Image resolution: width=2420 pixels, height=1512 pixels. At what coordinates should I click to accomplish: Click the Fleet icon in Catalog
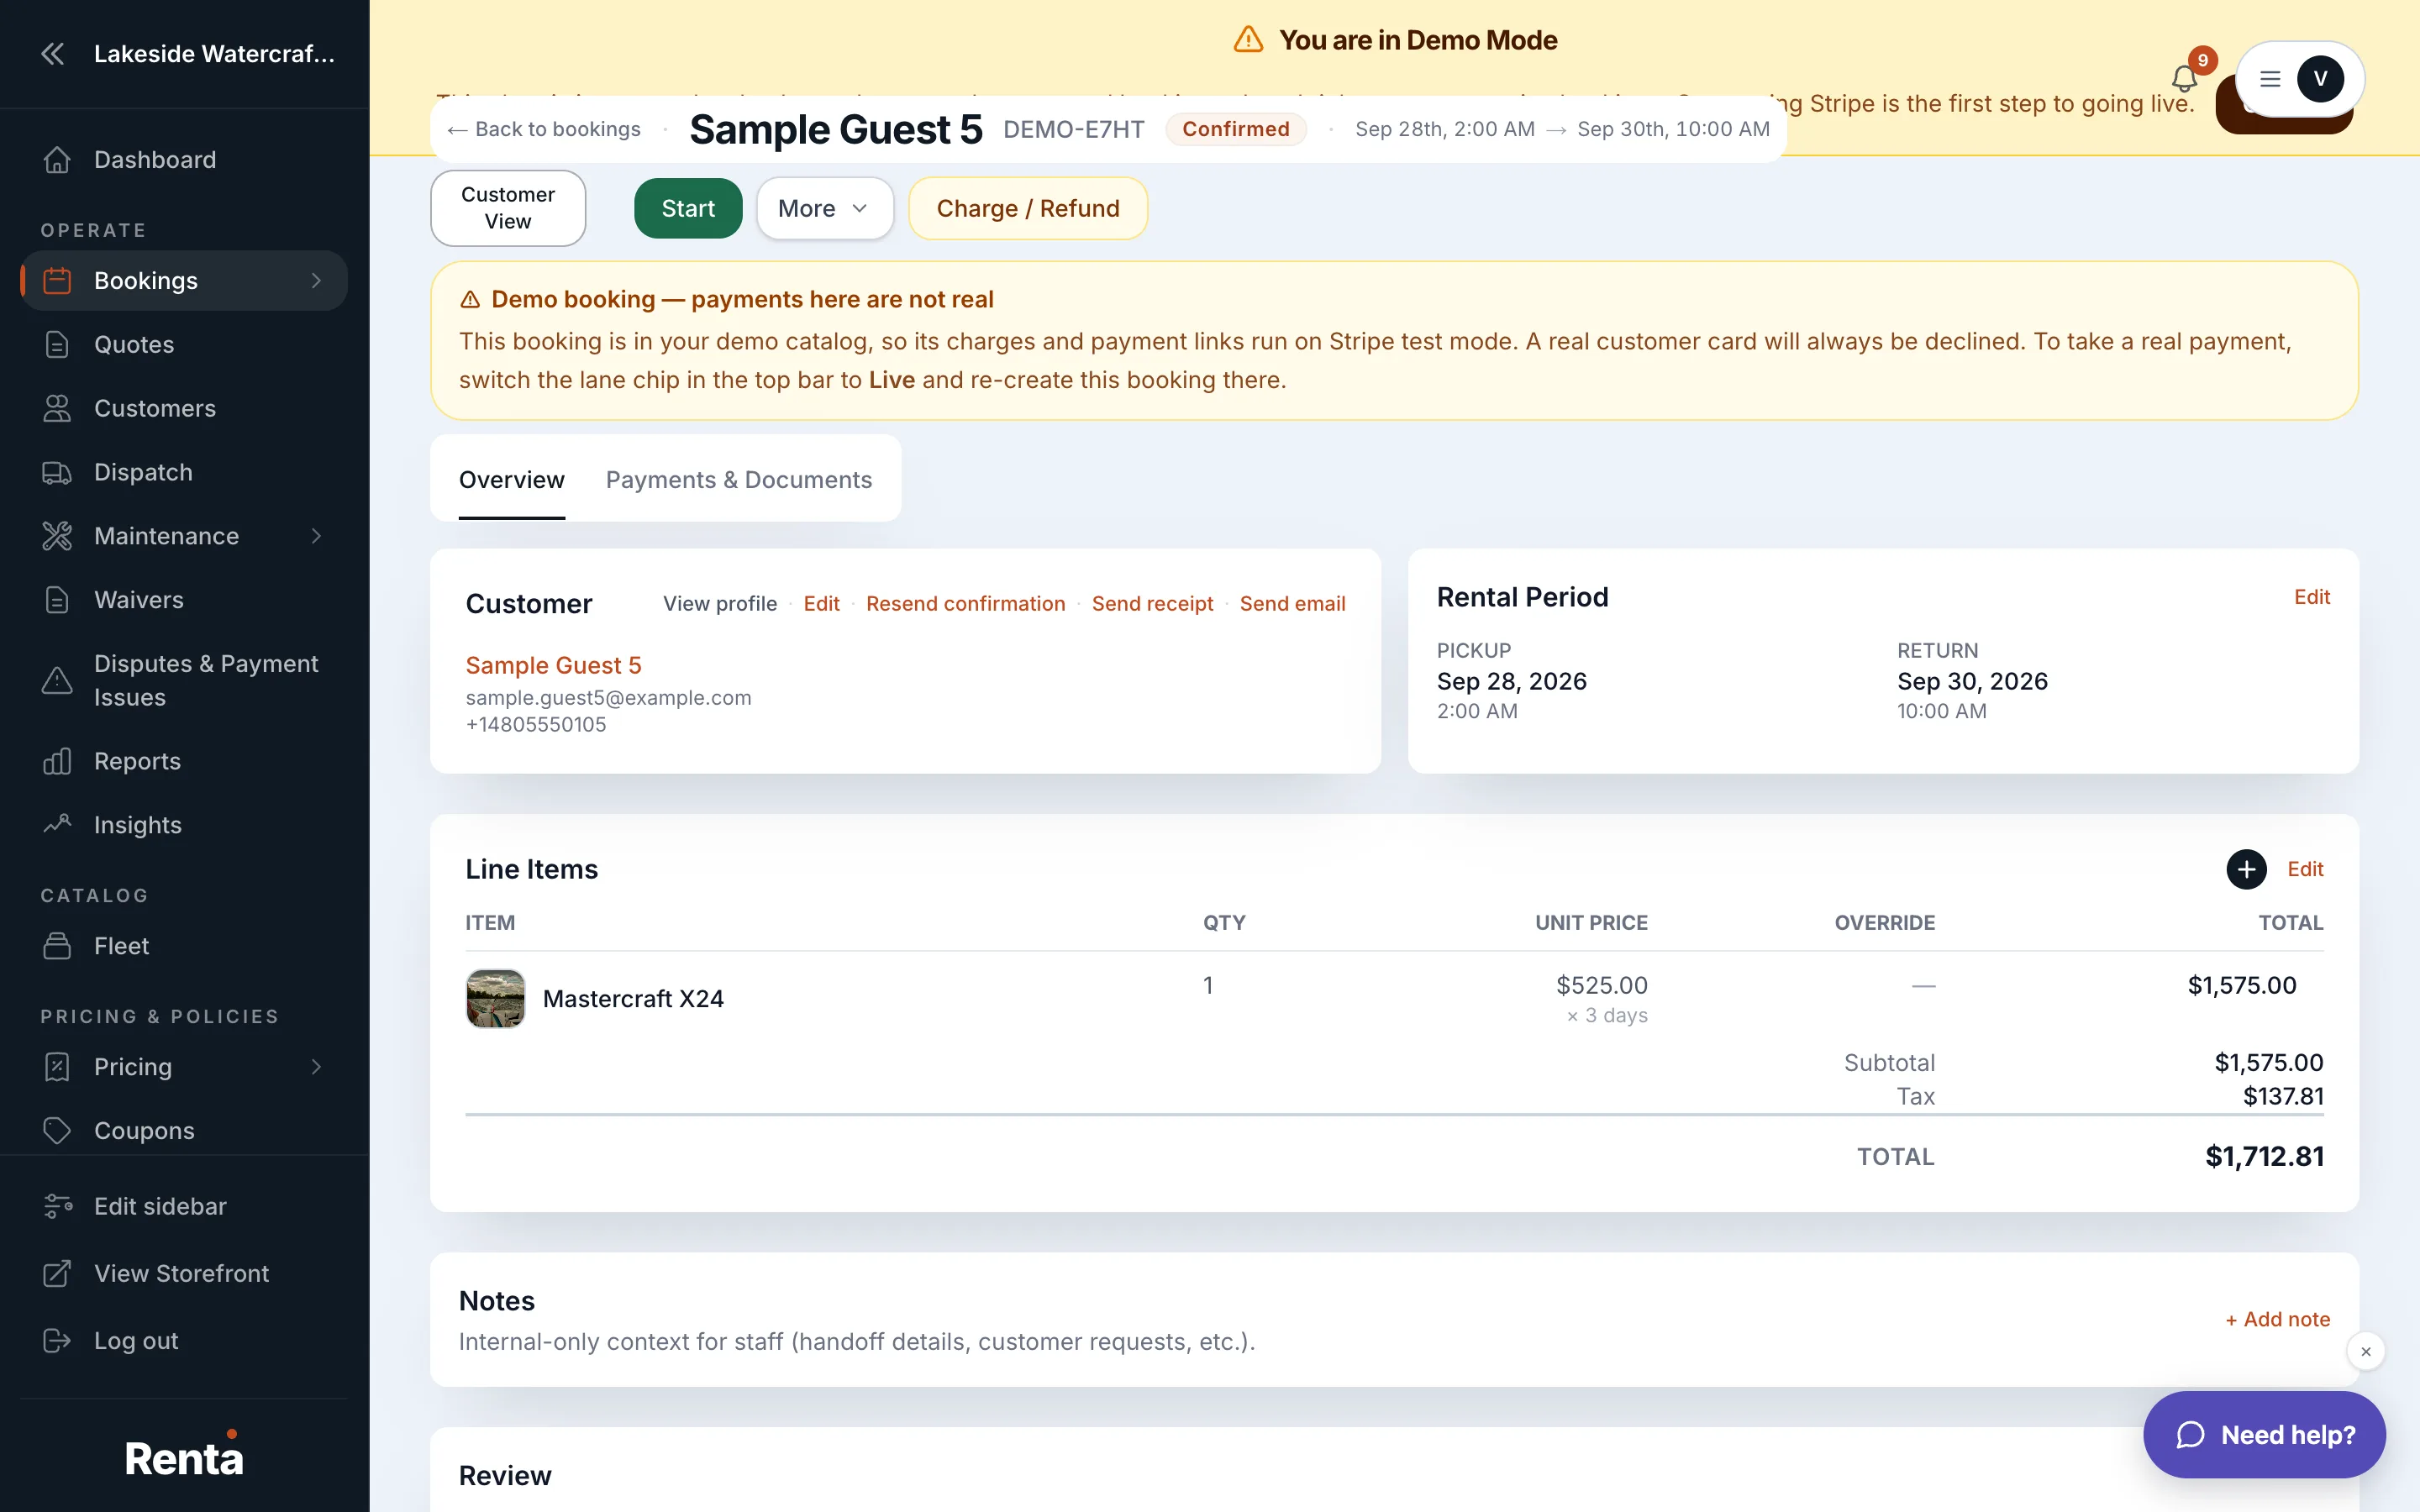pos(57,947)
